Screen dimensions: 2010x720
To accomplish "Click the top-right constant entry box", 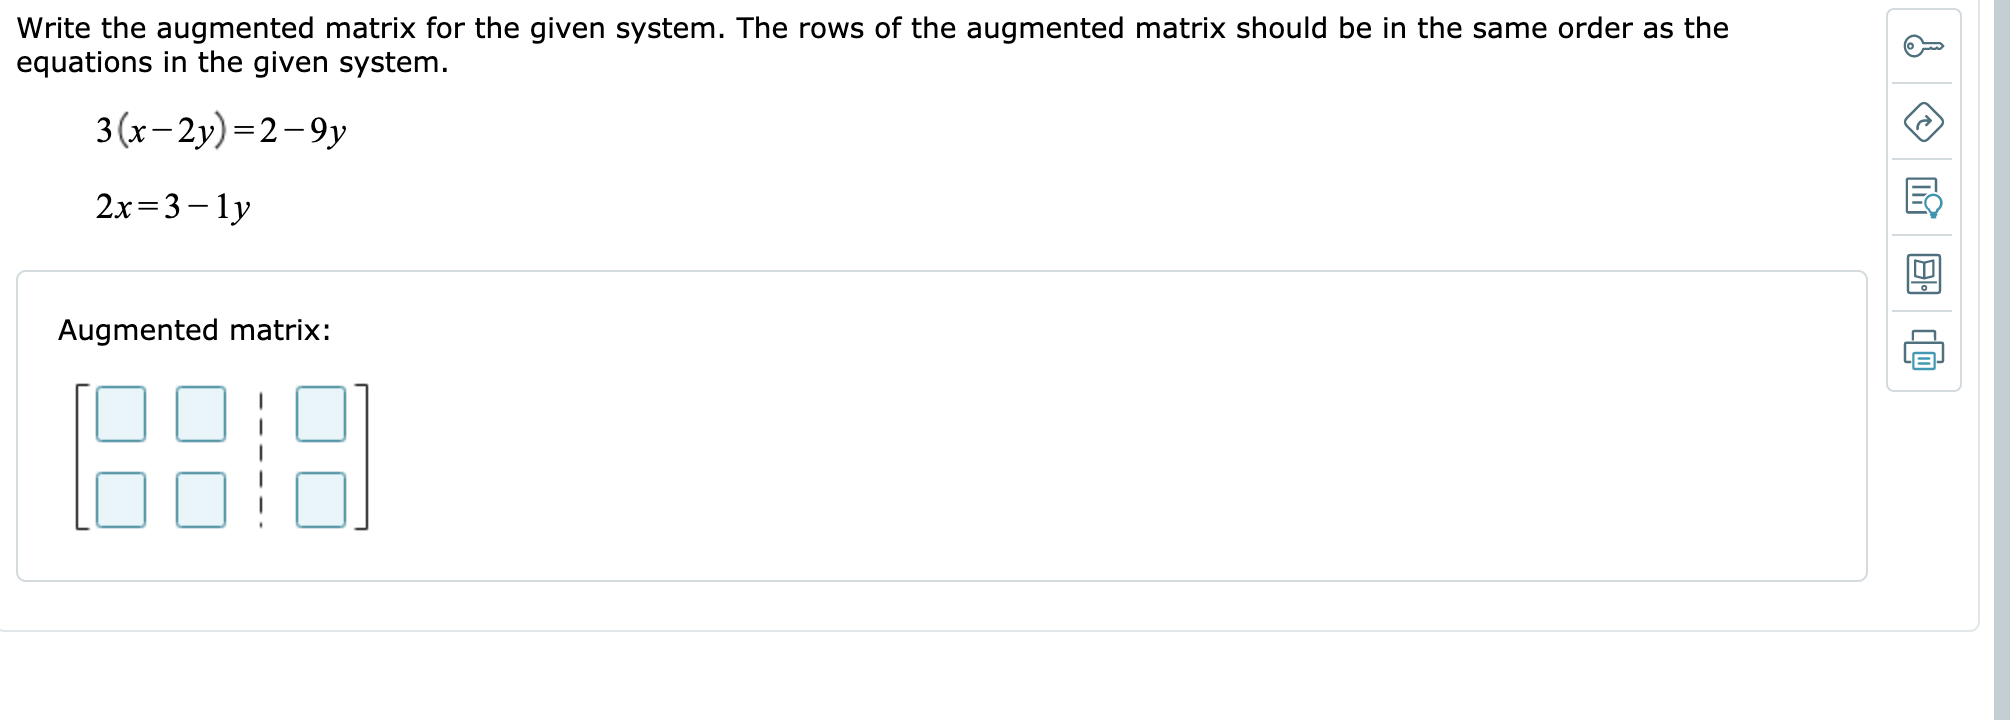I will click(x=320, y=415).
